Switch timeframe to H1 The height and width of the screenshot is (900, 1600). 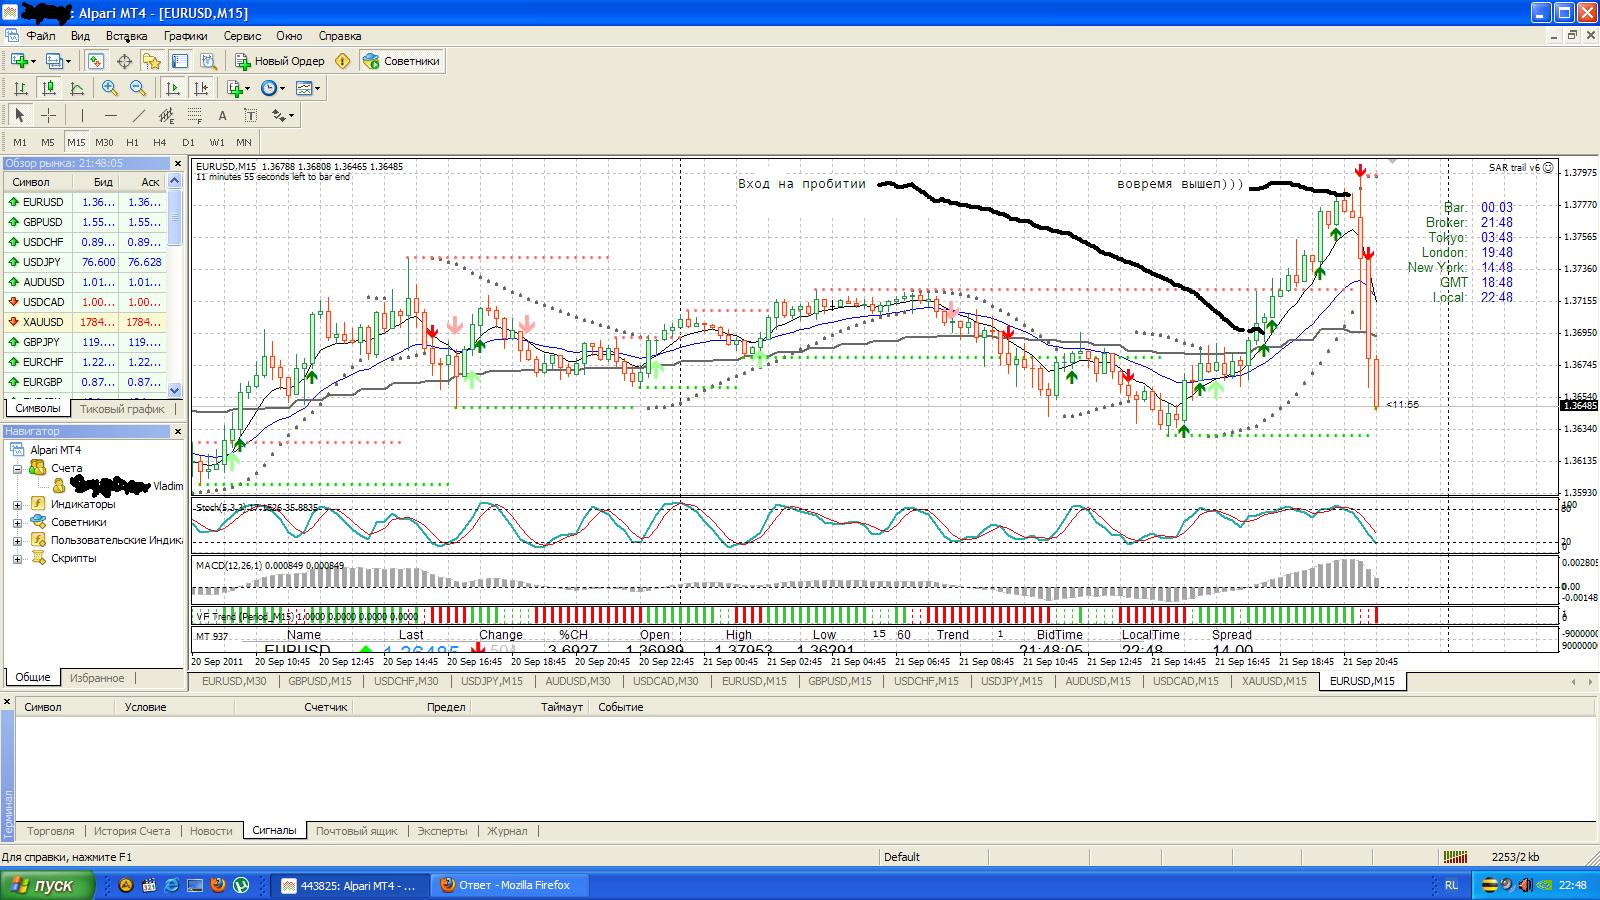(132, 142)
